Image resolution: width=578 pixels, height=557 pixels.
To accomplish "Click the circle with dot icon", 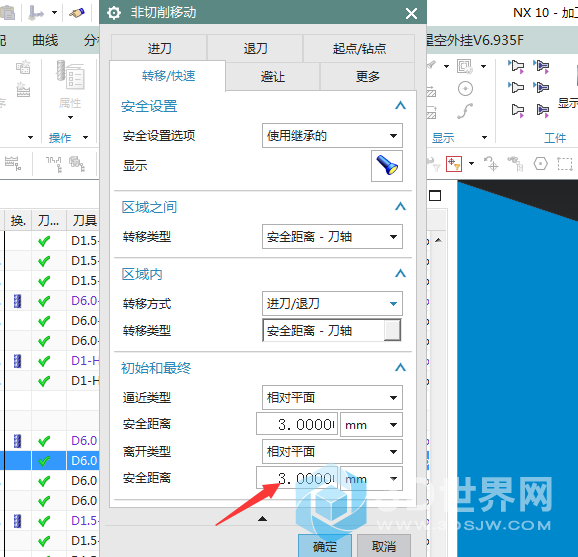I will [x=465, y=88].
